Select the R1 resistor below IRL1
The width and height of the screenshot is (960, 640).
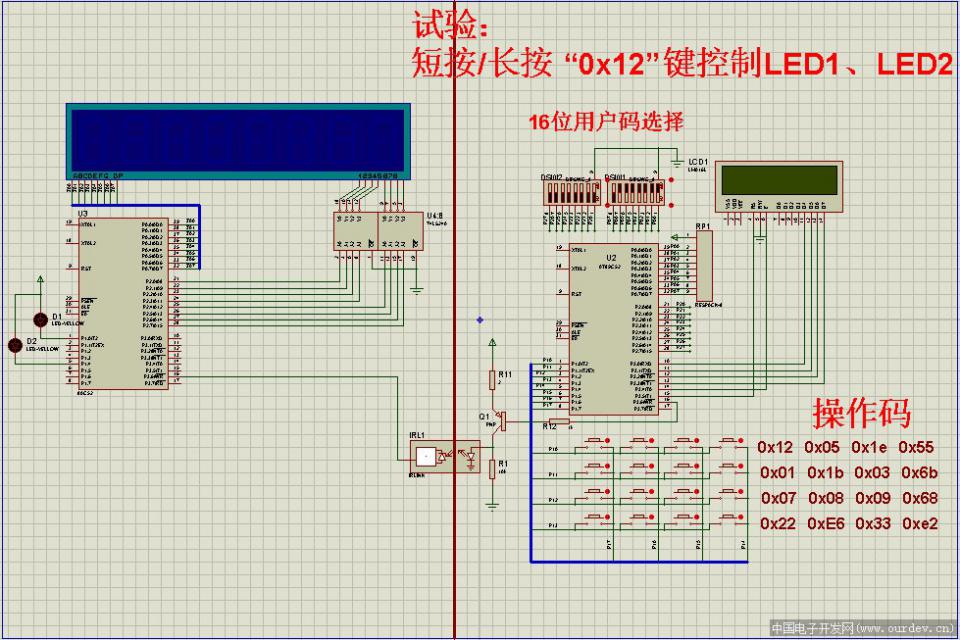click(x=492, y=467)
